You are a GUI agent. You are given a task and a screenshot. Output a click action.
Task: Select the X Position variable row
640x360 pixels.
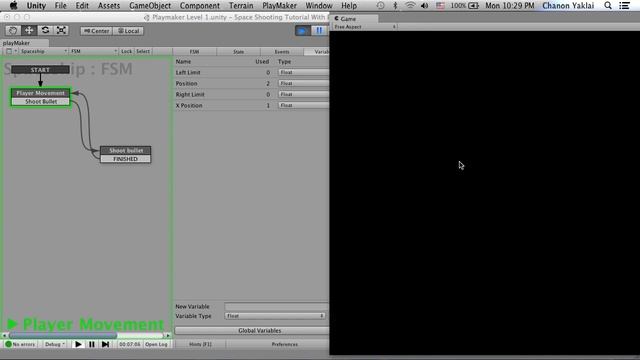251,105
